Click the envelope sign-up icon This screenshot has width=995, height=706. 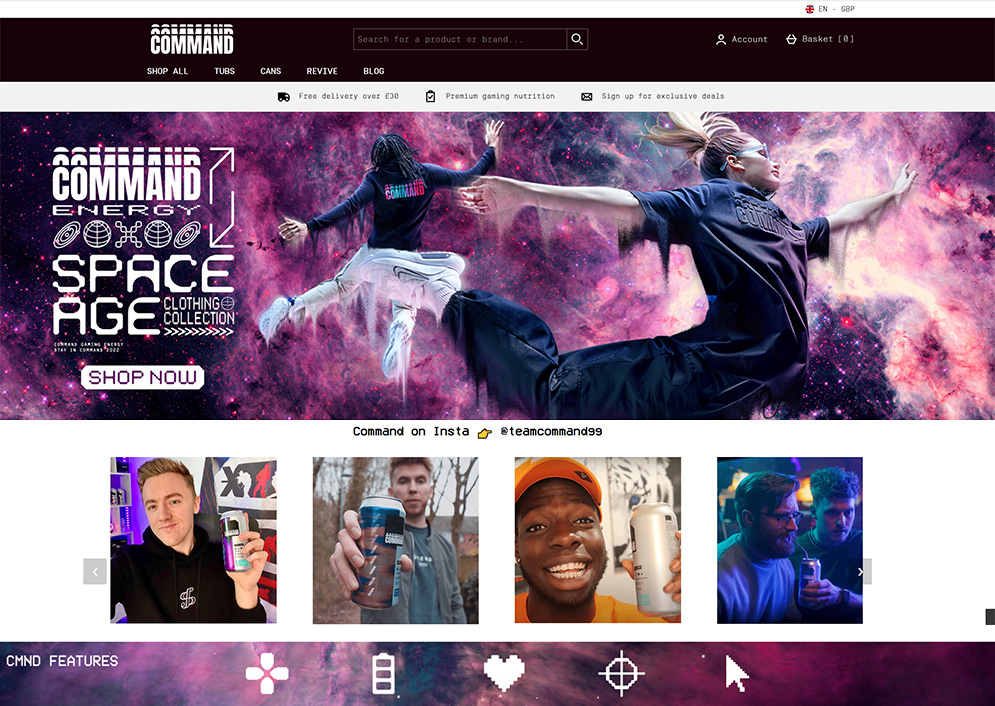(587, 96)
